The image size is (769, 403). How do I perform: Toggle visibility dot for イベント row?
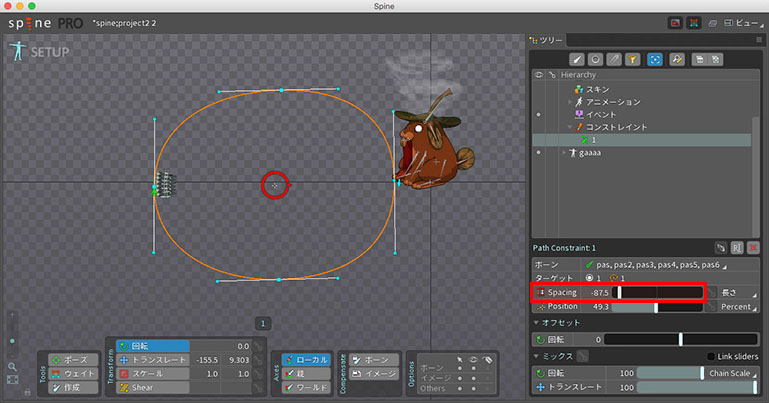click(x=538, y=115)
